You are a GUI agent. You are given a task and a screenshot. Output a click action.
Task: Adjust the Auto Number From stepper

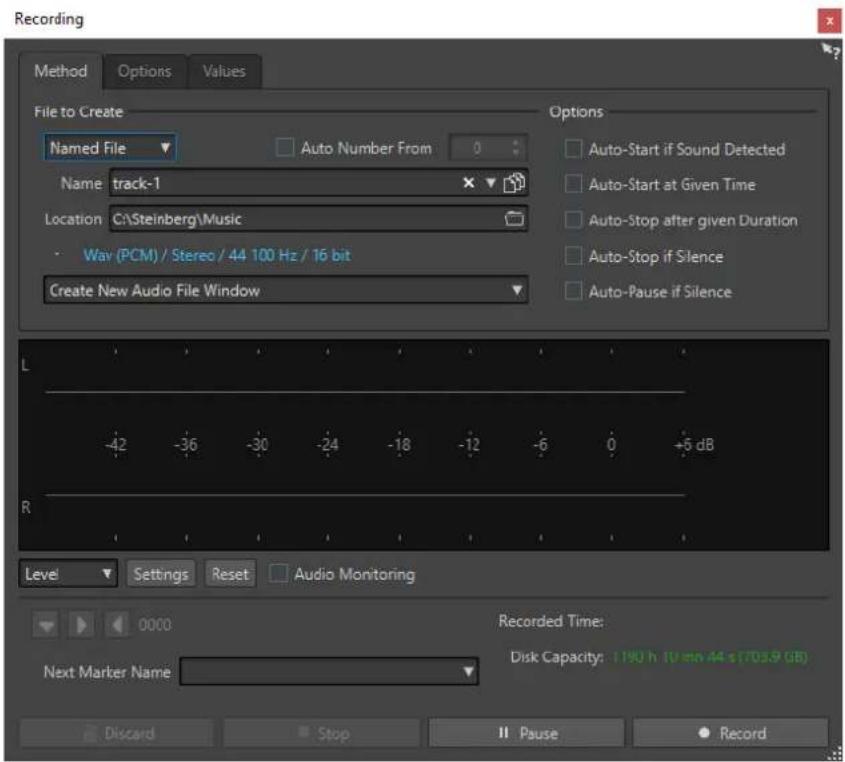[x=516, y=148]
